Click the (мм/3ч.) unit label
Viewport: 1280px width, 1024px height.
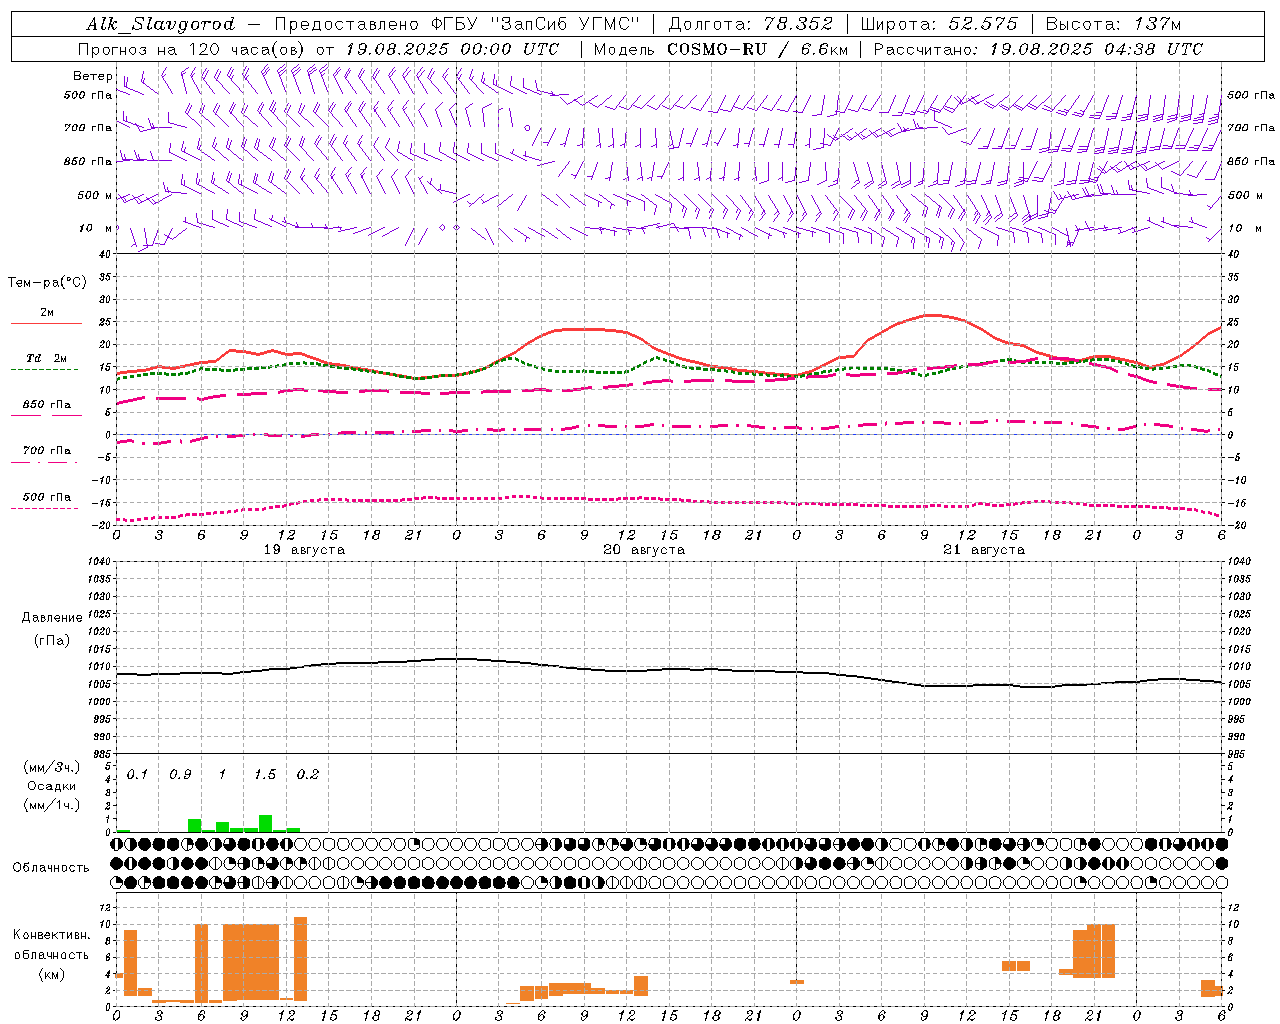pyautogui.click(x=51, y=767)
